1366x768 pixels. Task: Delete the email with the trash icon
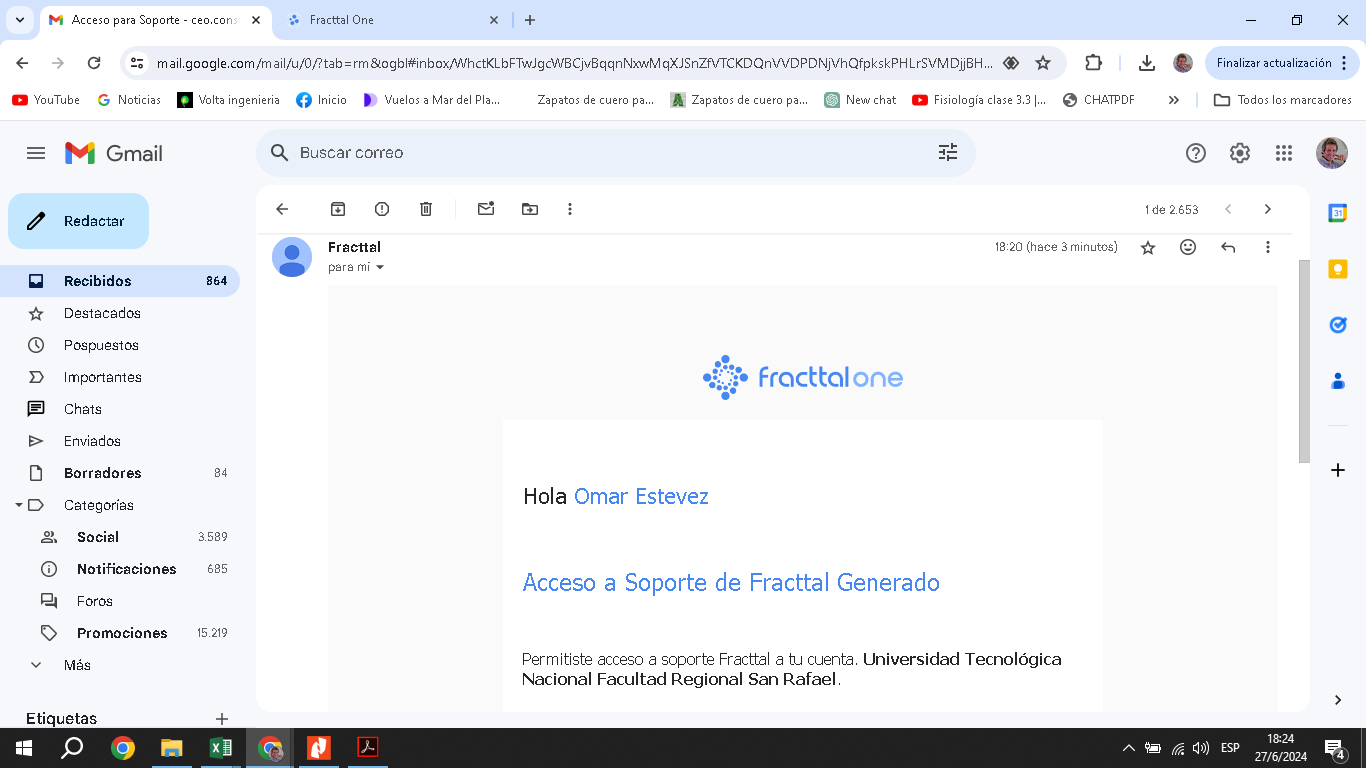[x=426, y=209]
